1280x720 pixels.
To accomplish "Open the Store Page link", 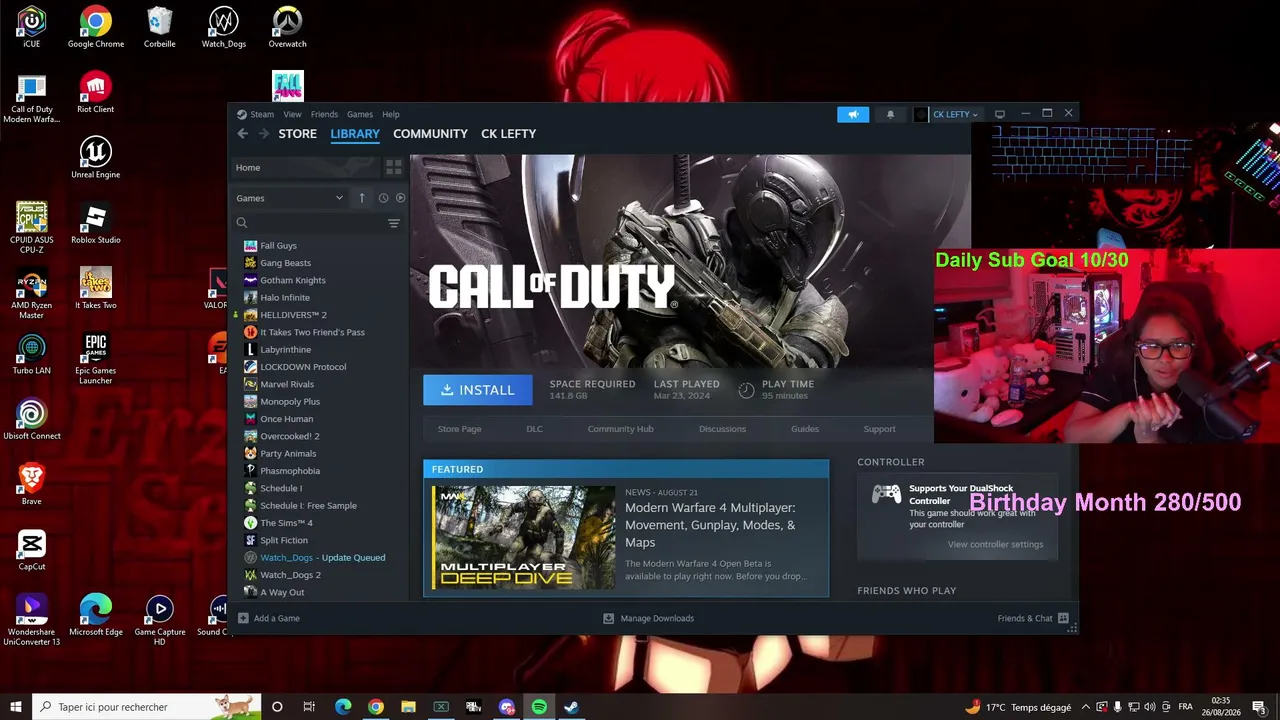I will (x=459, y=429).
